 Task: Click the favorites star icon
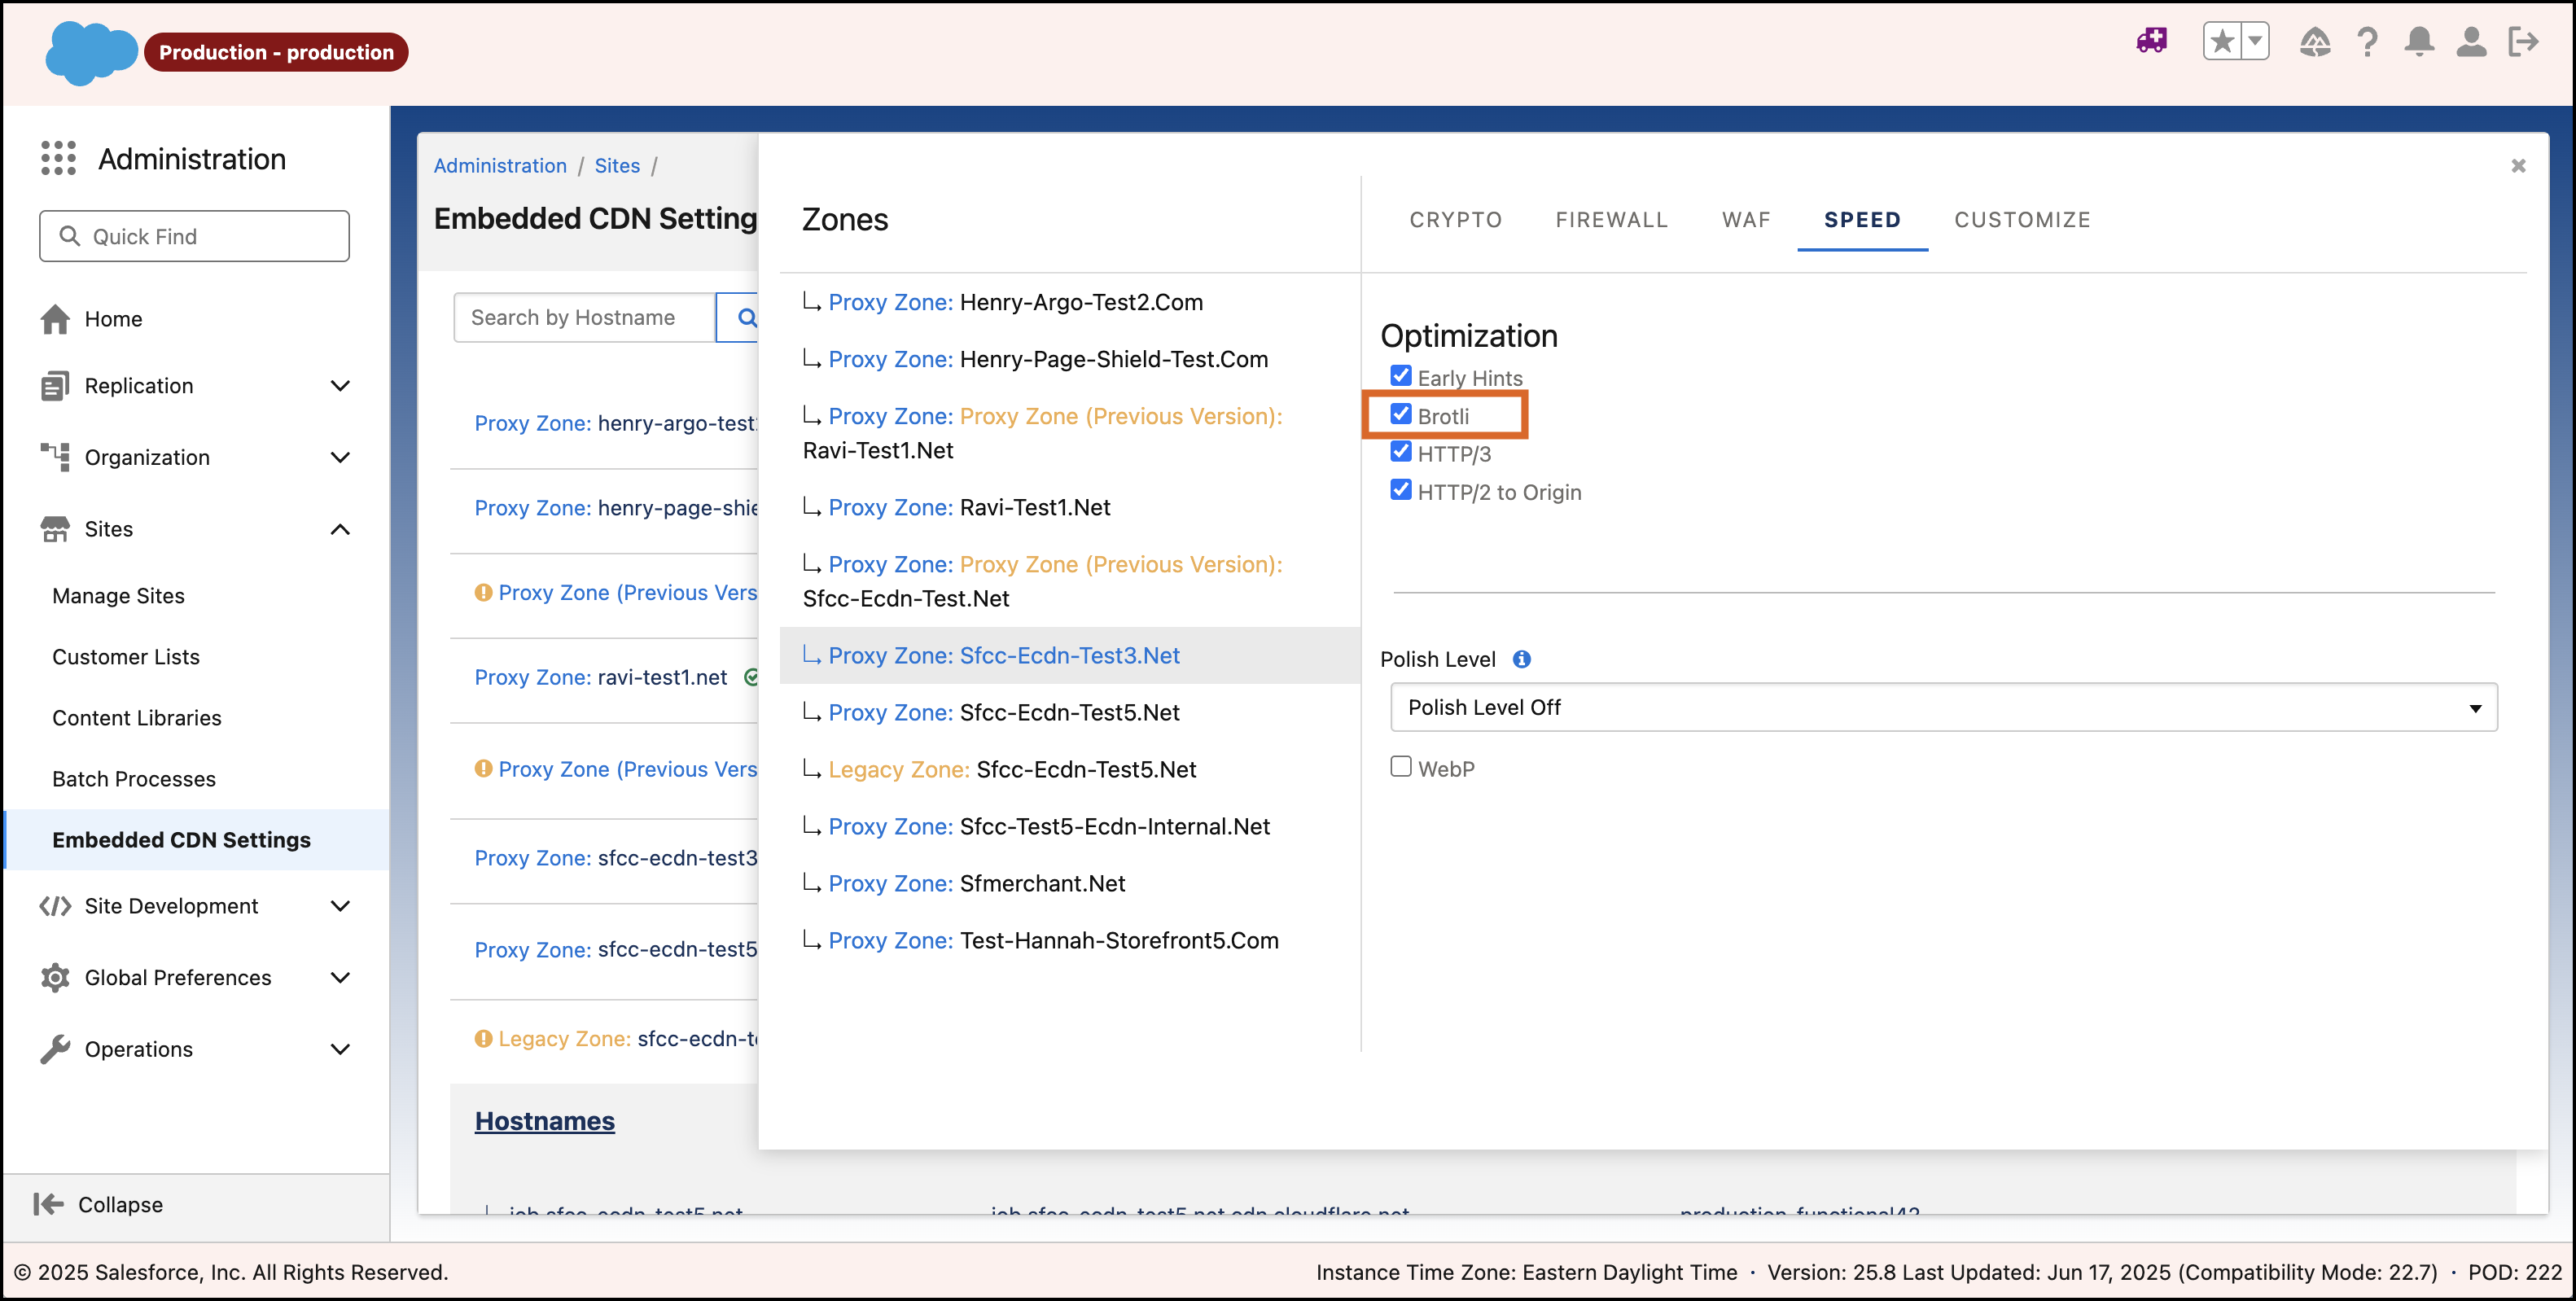click(2222, 41)
